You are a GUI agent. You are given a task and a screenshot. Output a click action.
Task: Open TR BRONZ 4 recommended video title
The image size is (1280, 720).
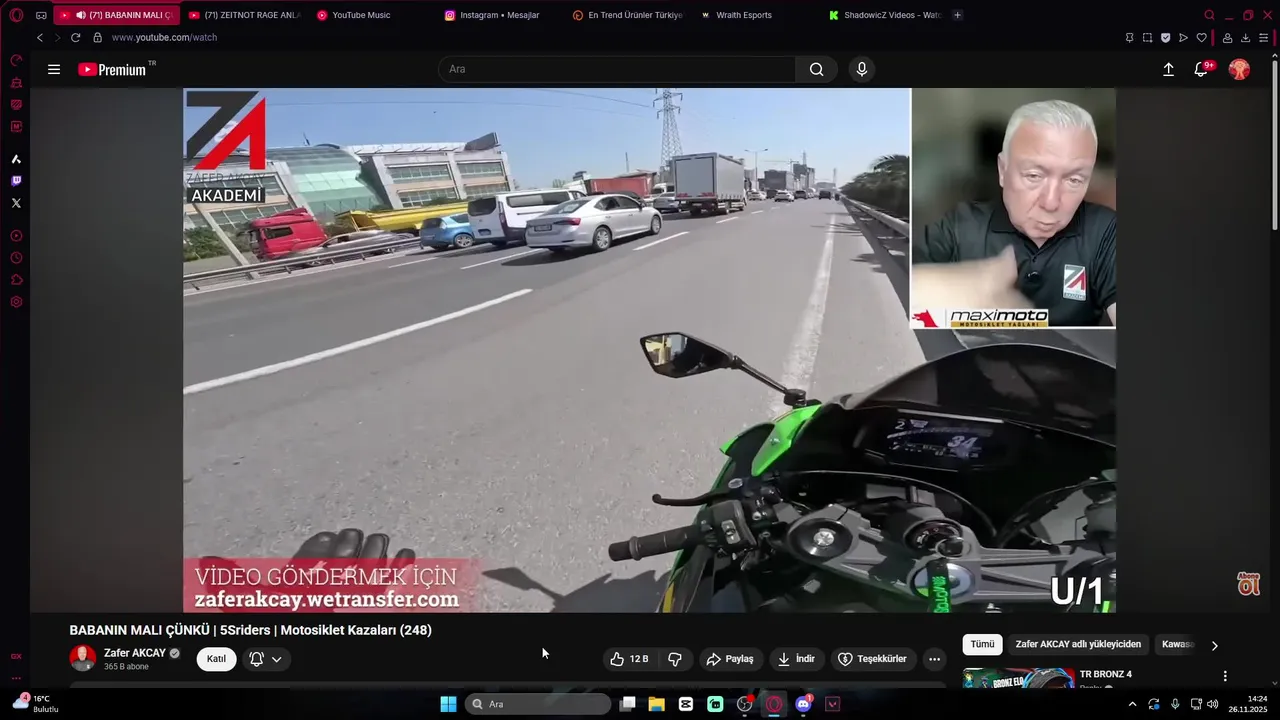[1106, 674]
